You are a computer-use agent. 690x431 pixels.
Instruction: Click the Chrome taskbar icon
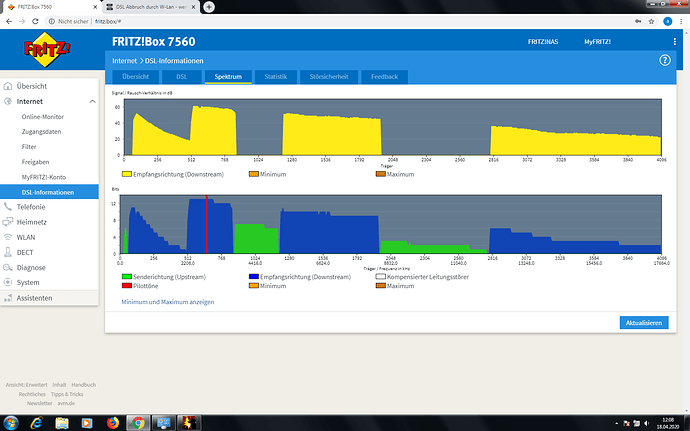click(138, 423)
